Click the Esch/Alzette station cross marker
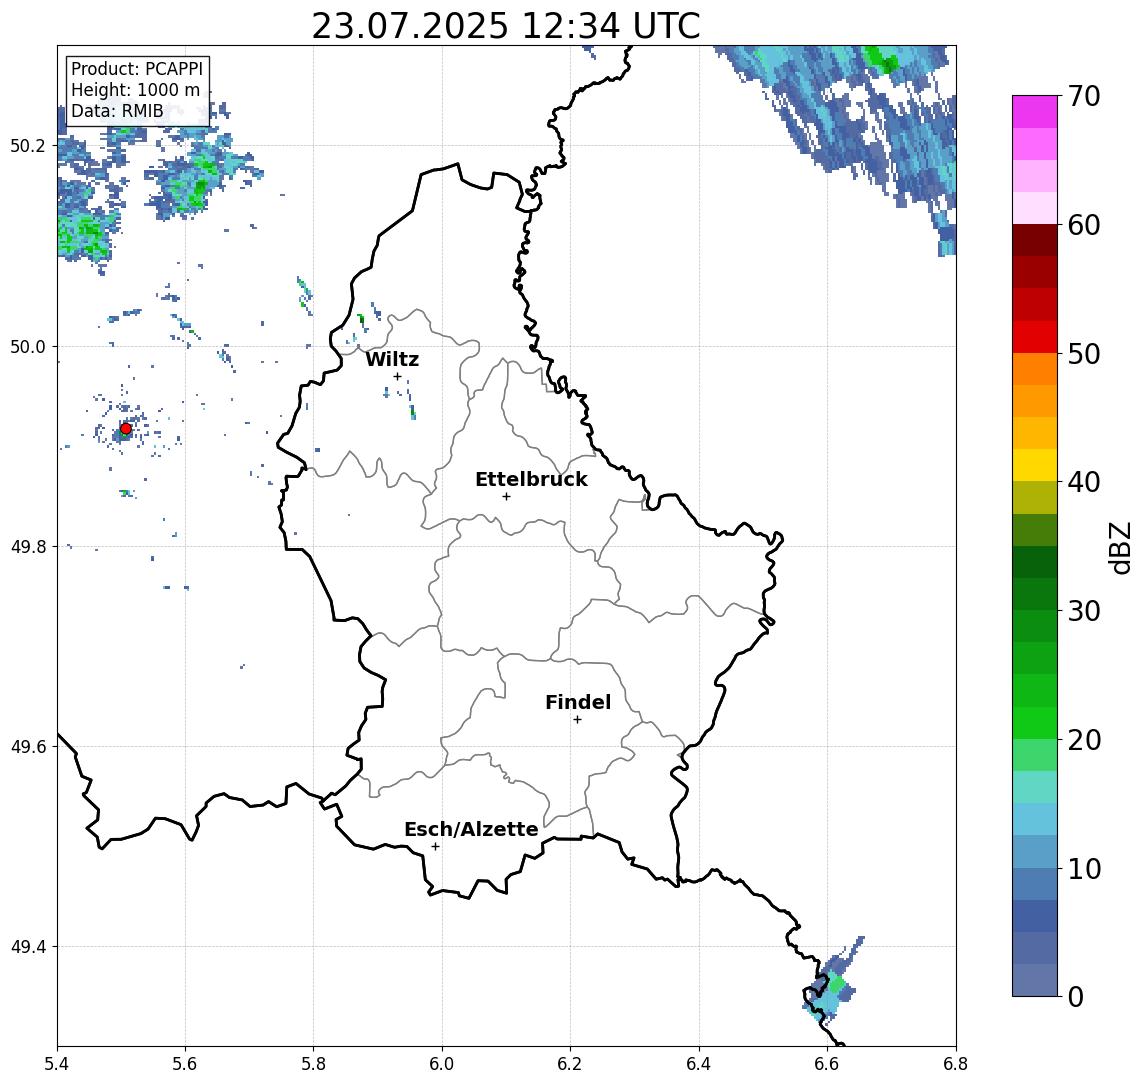 pos(436,847)
